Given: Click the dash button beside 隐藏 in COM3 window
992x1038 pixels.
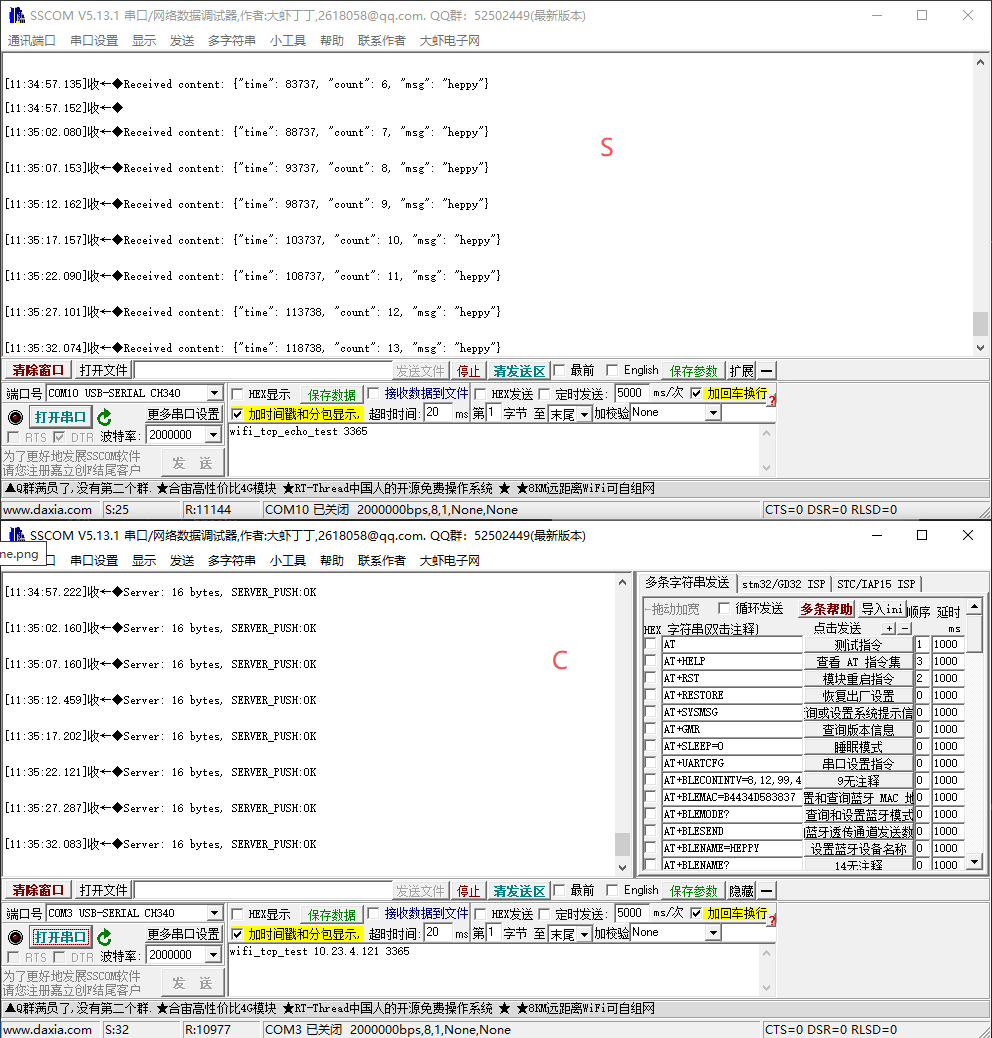Looking at the screenshot, I should tap(767, 891).
